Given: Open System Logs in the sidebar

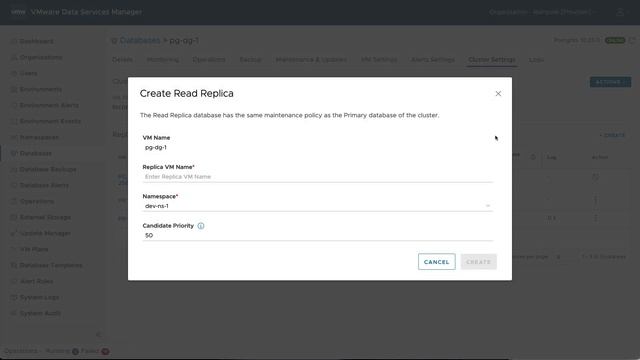Looking at the screenshot, I should click(39, 297).
